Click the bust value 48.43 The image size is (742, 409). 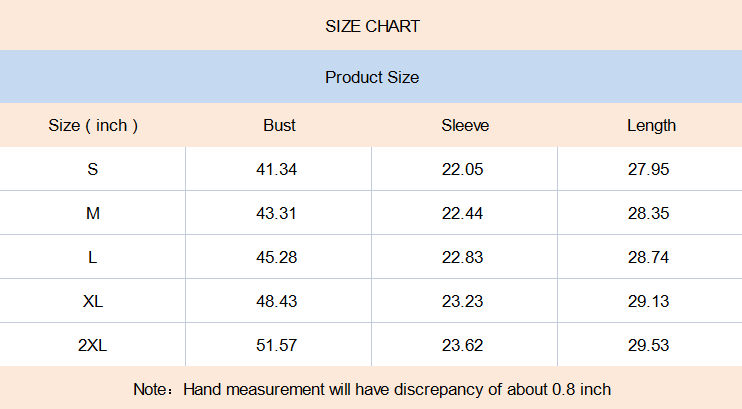[x=277, y=301]
